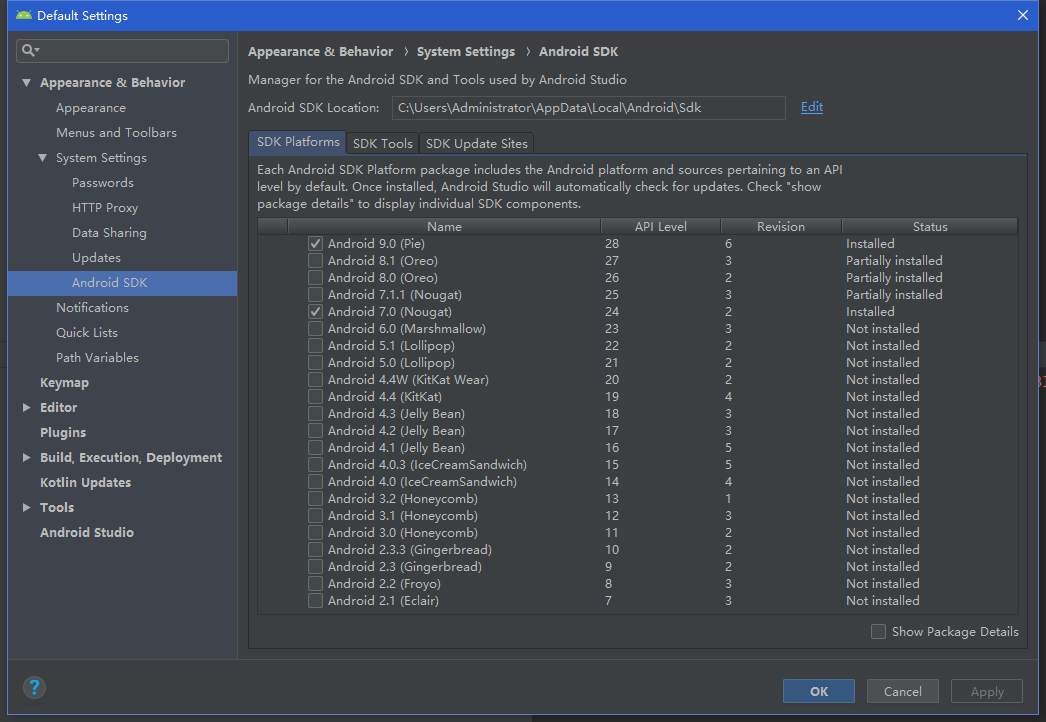Viewport: 1046px width, 722px height.
Task: Check Android 2.1 (Eclair) checkbox
Action: point(316,601)
